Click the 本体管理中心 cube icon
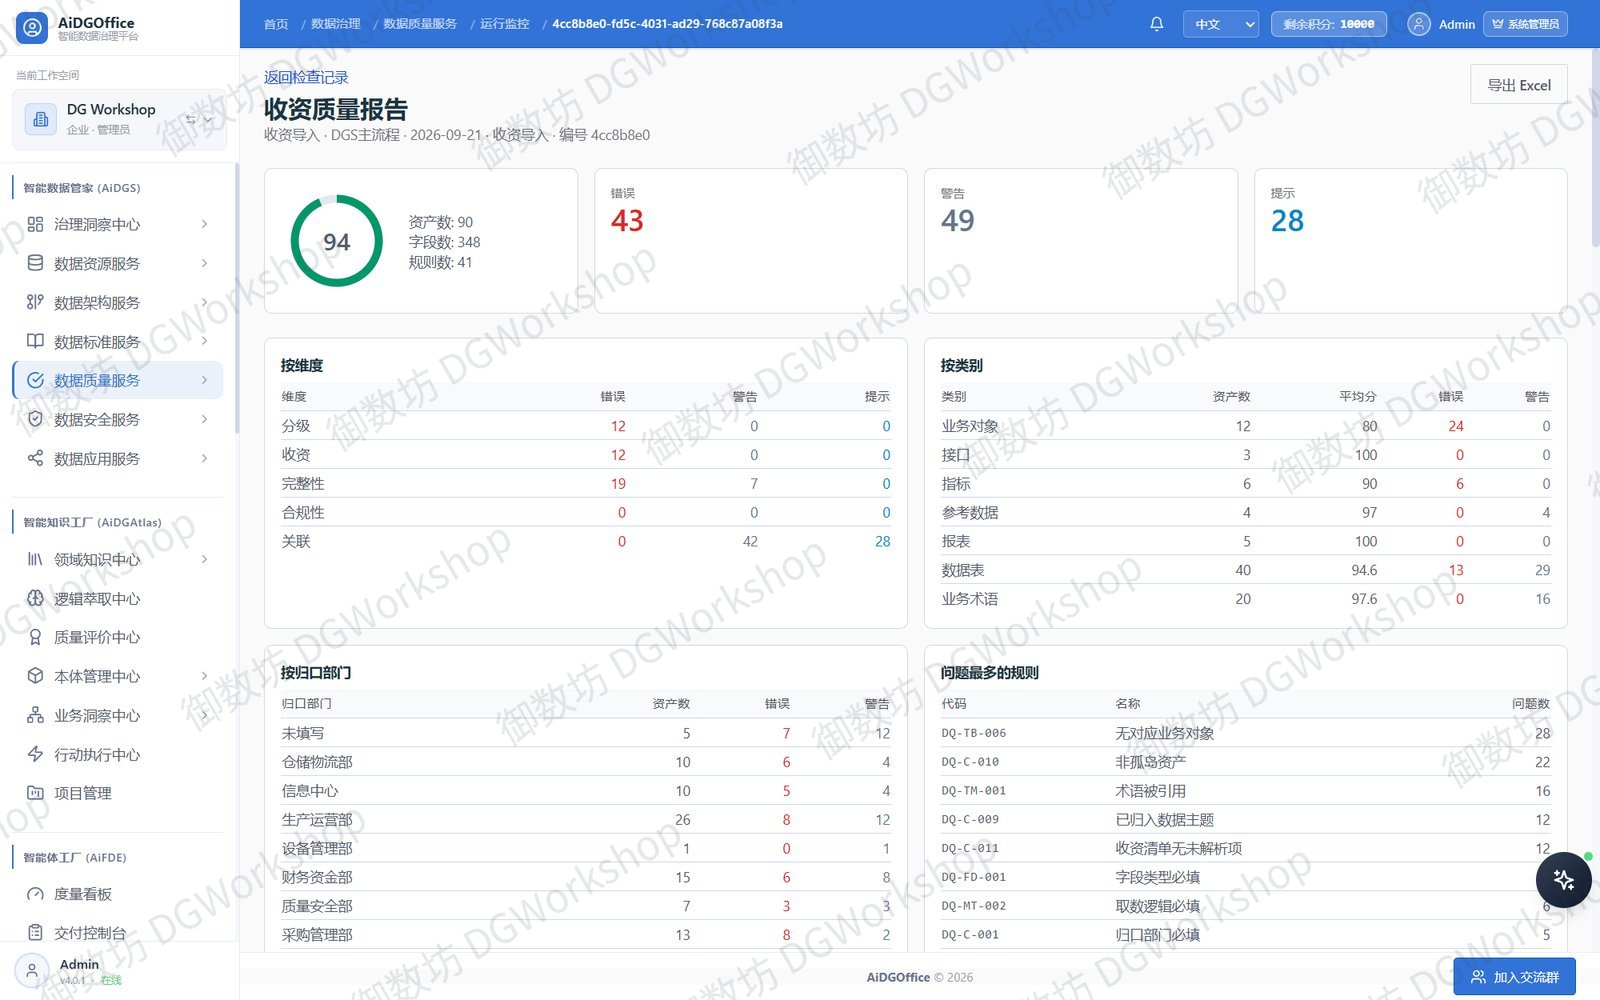This screenshot has height=1000, width=1600. coord(35,676)
